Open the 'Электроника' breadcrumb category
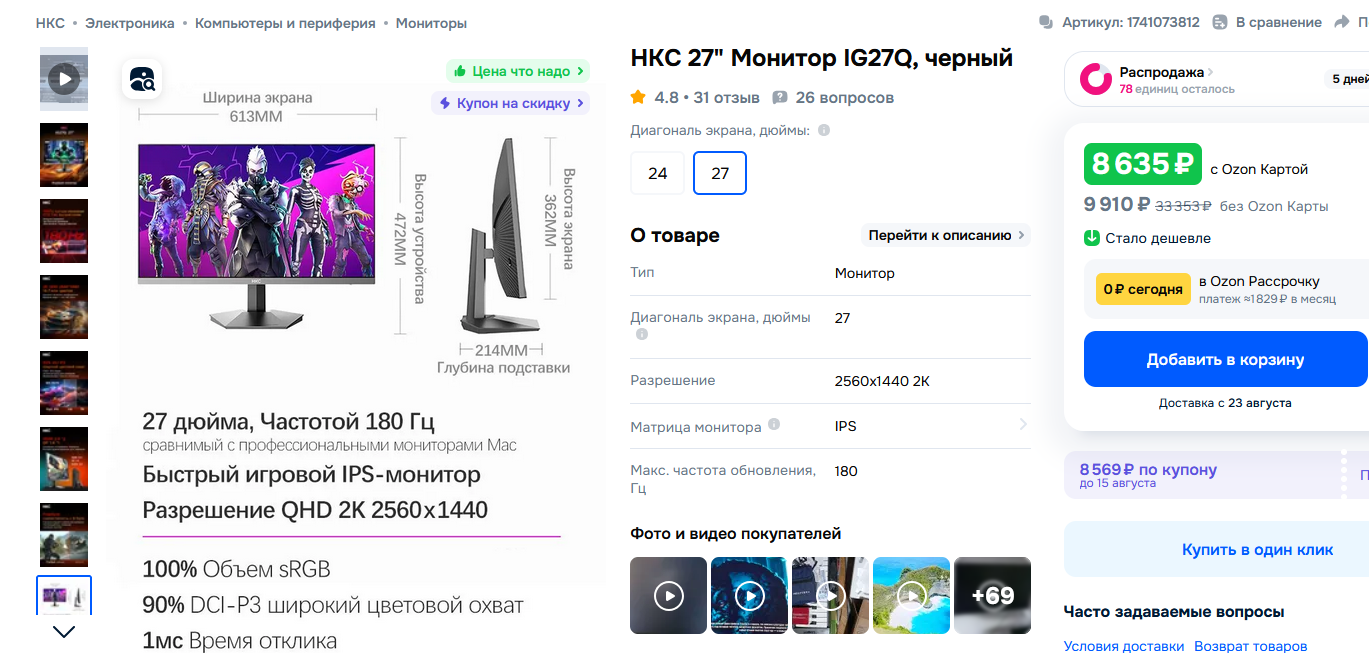This screenshot has width=1369, height=653. coord(130,23)
